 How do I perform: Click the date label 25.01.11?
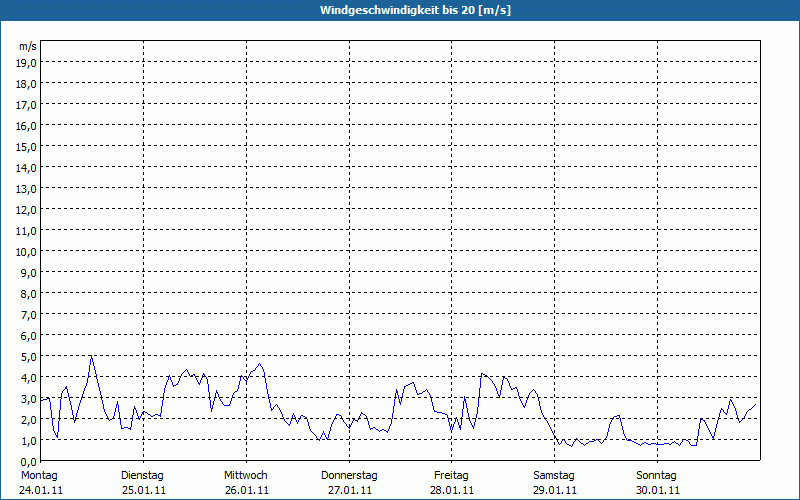tap(144, 491)
